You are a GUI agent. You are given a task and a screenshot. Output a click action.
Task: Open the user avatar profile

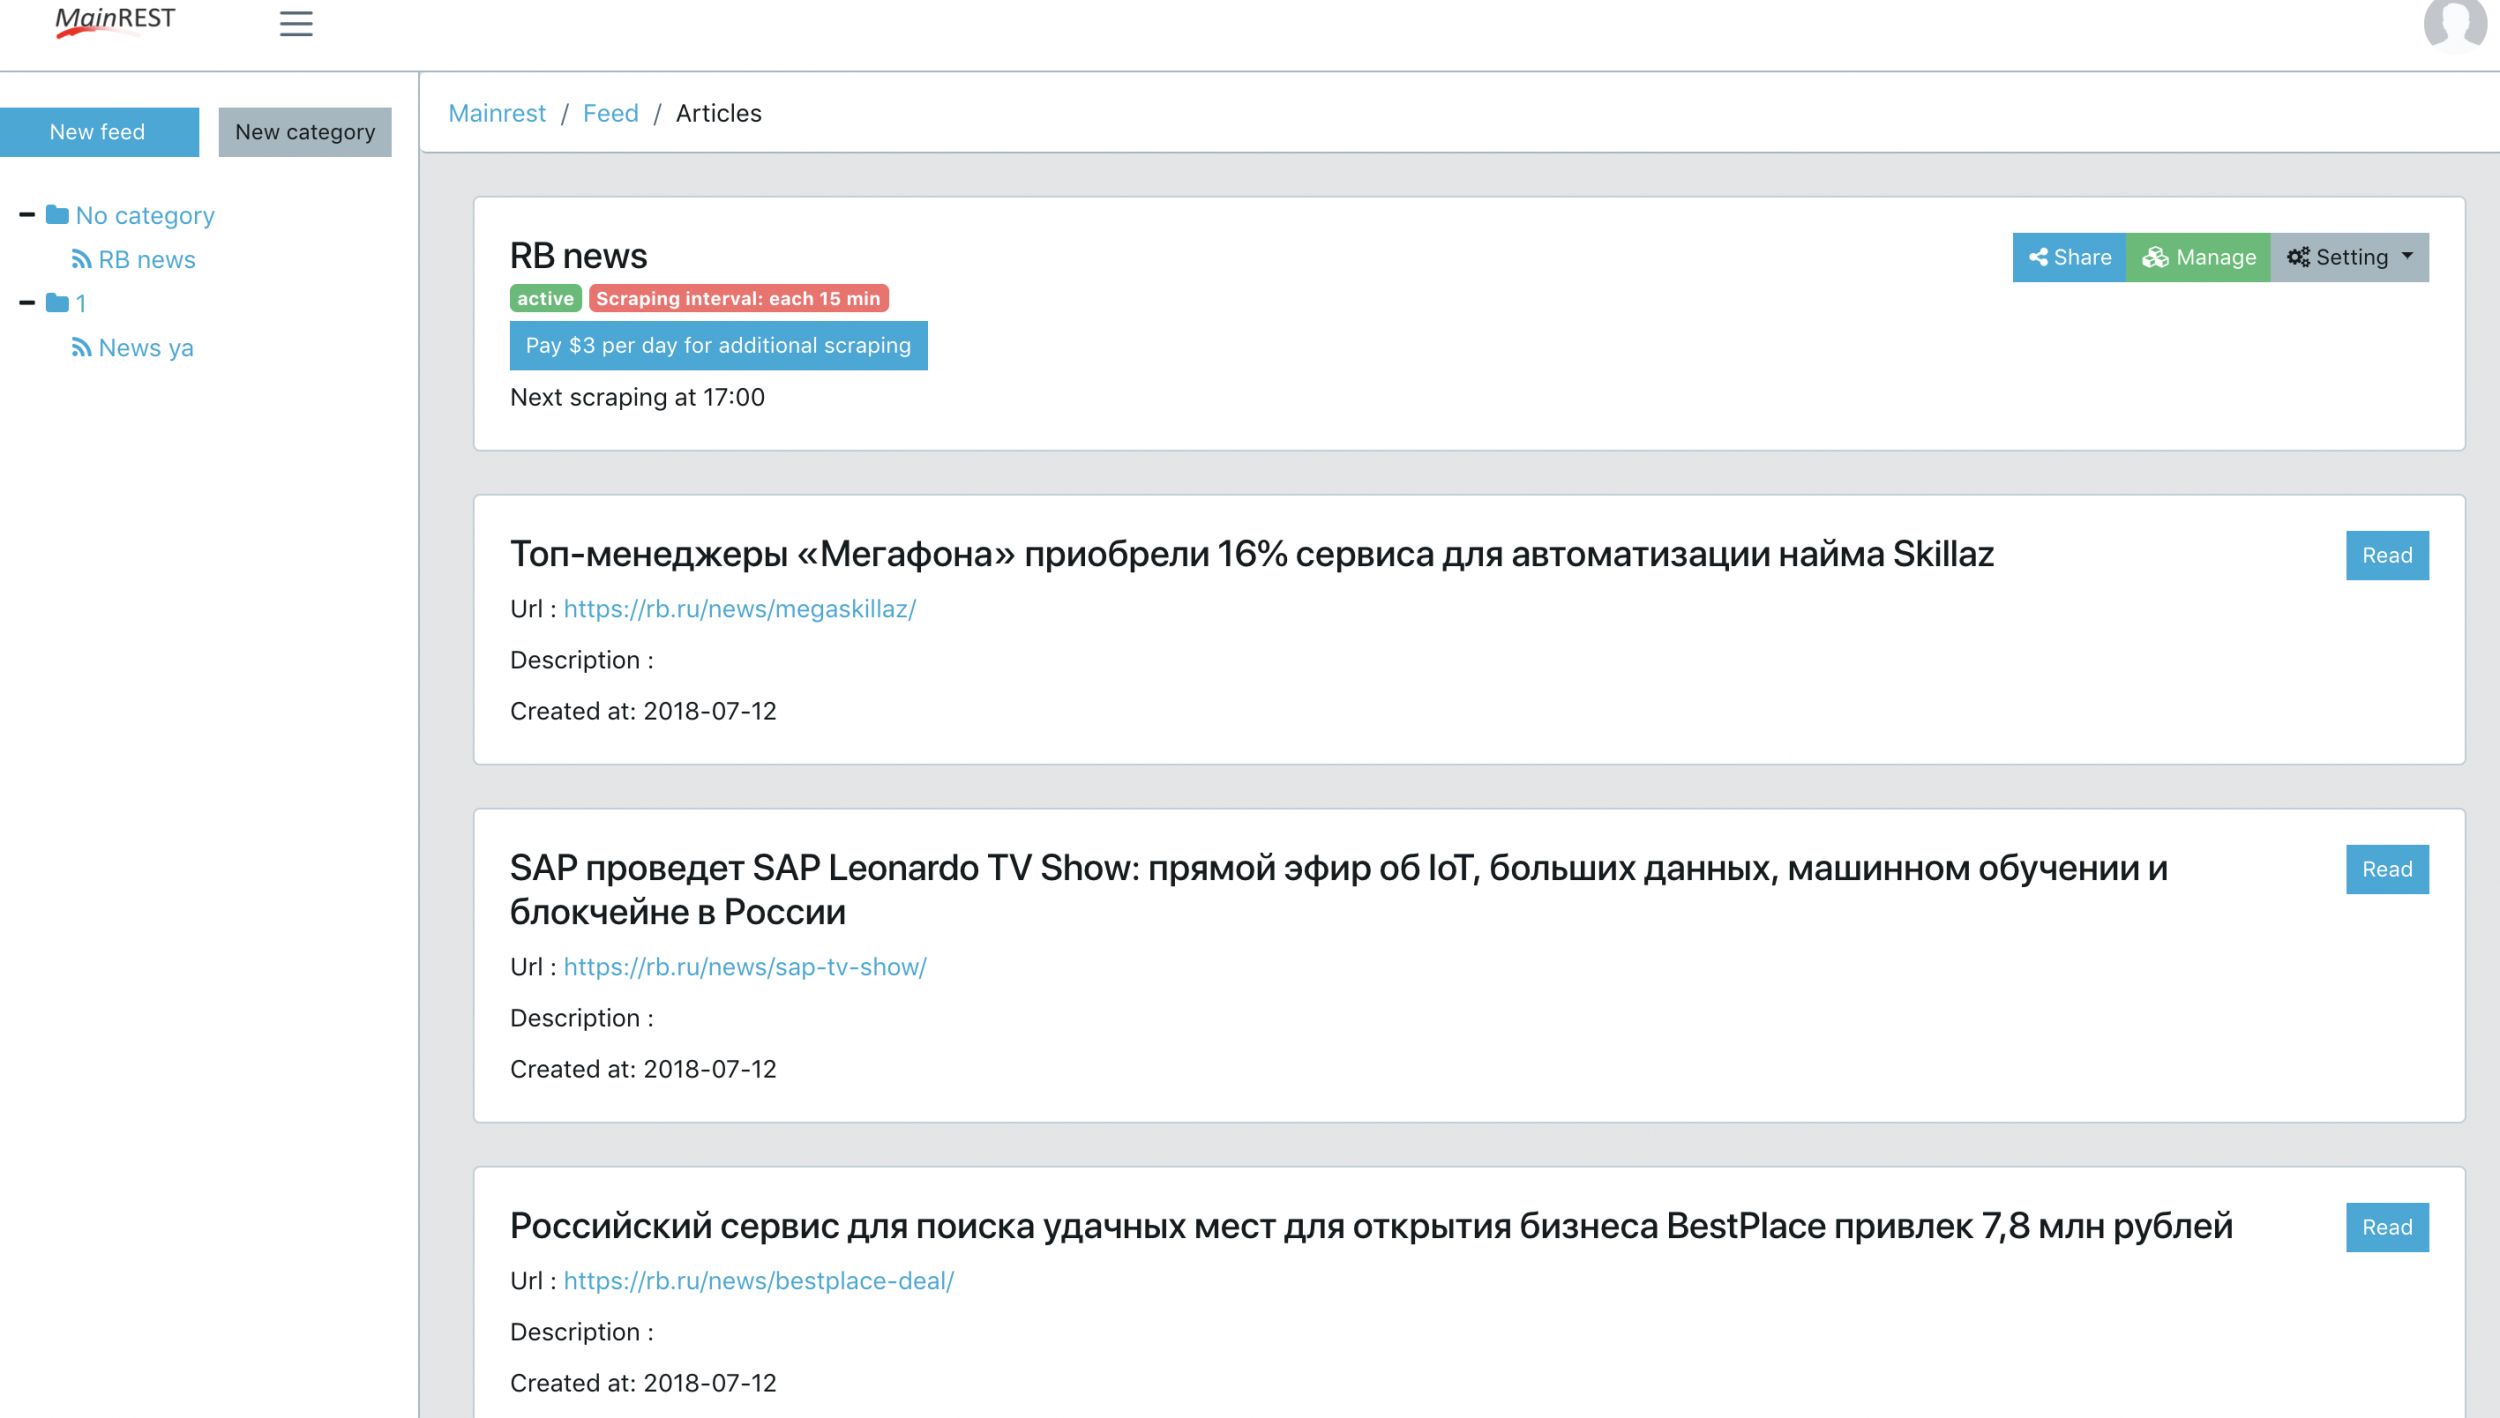[2453, 23]
